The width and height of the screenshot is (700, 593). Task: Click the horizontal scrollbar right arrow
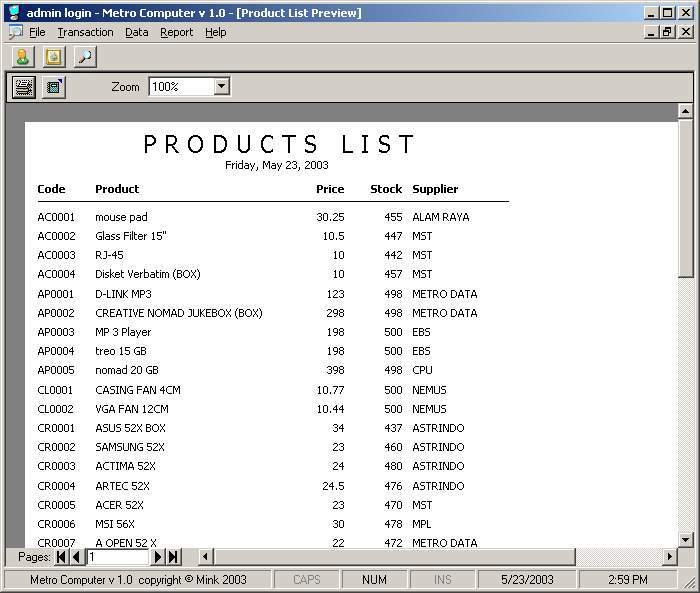pyautogui.click(x=670, y=557)
